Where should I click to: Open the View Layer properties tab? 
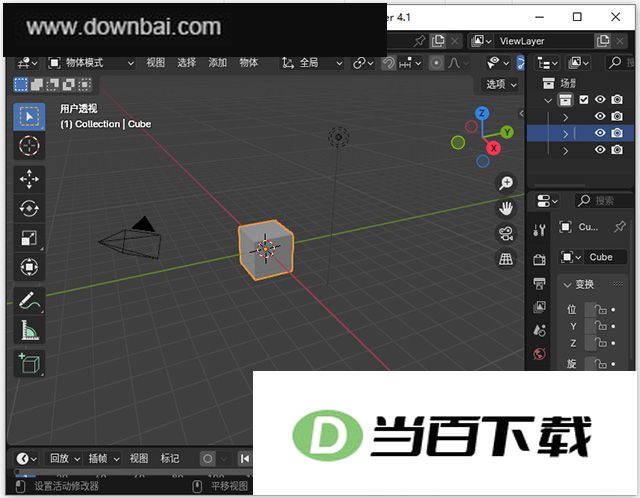(x=539, y=307)
